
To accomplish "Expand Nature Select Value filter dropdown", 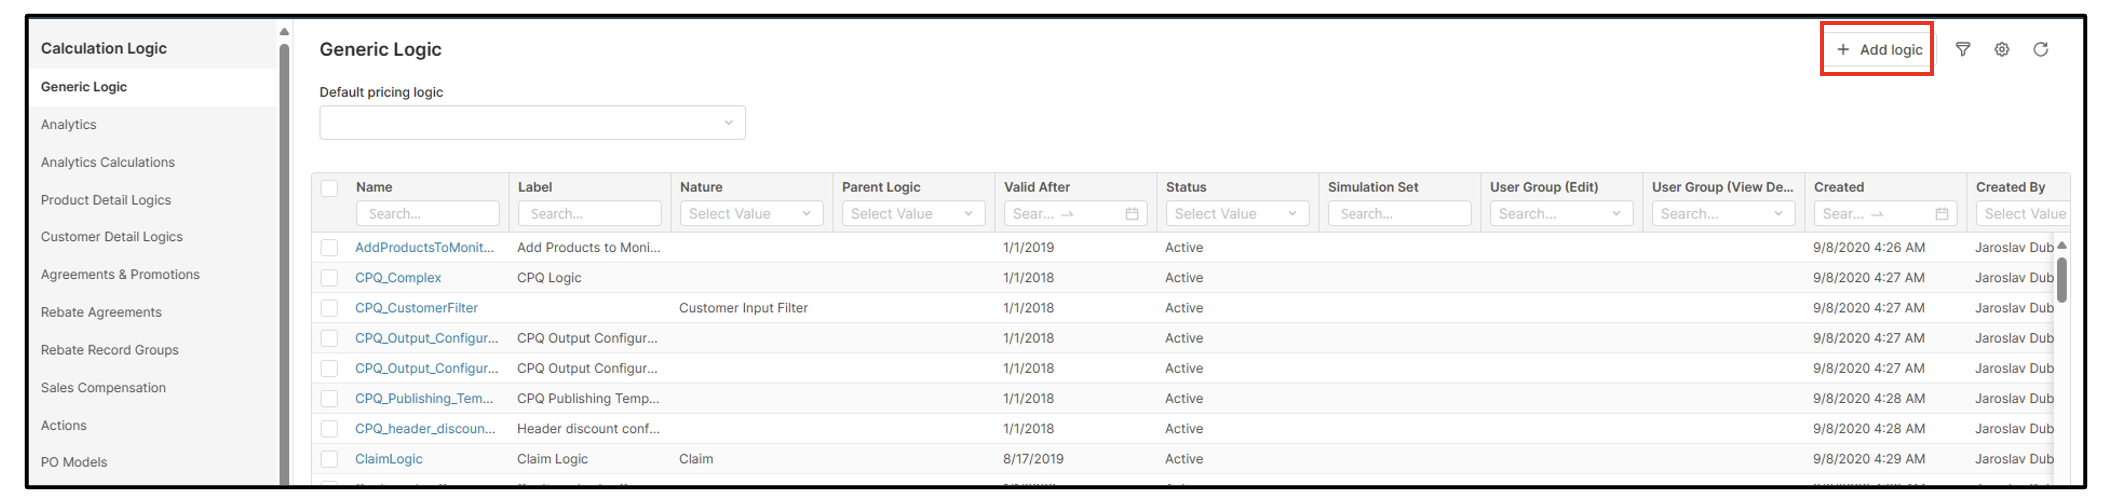I will (751, 214).
